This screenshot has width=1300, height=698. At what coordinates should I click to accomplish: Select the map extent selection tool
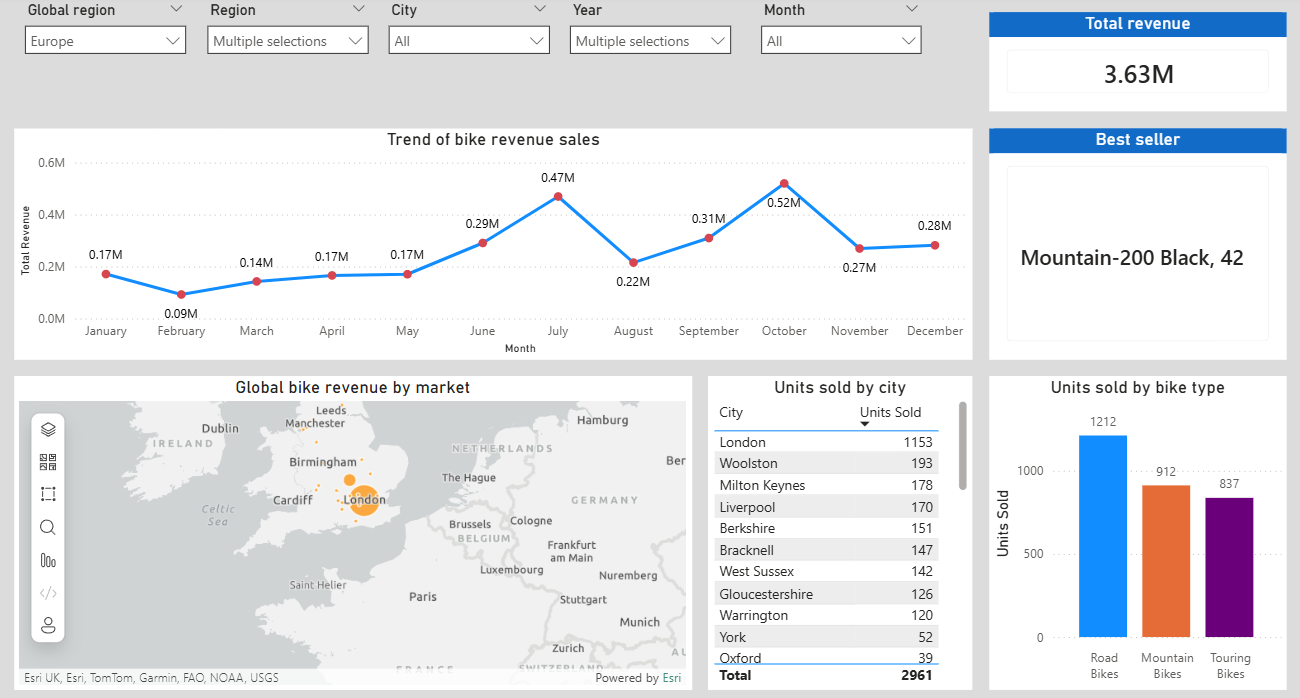pos(47,493)
